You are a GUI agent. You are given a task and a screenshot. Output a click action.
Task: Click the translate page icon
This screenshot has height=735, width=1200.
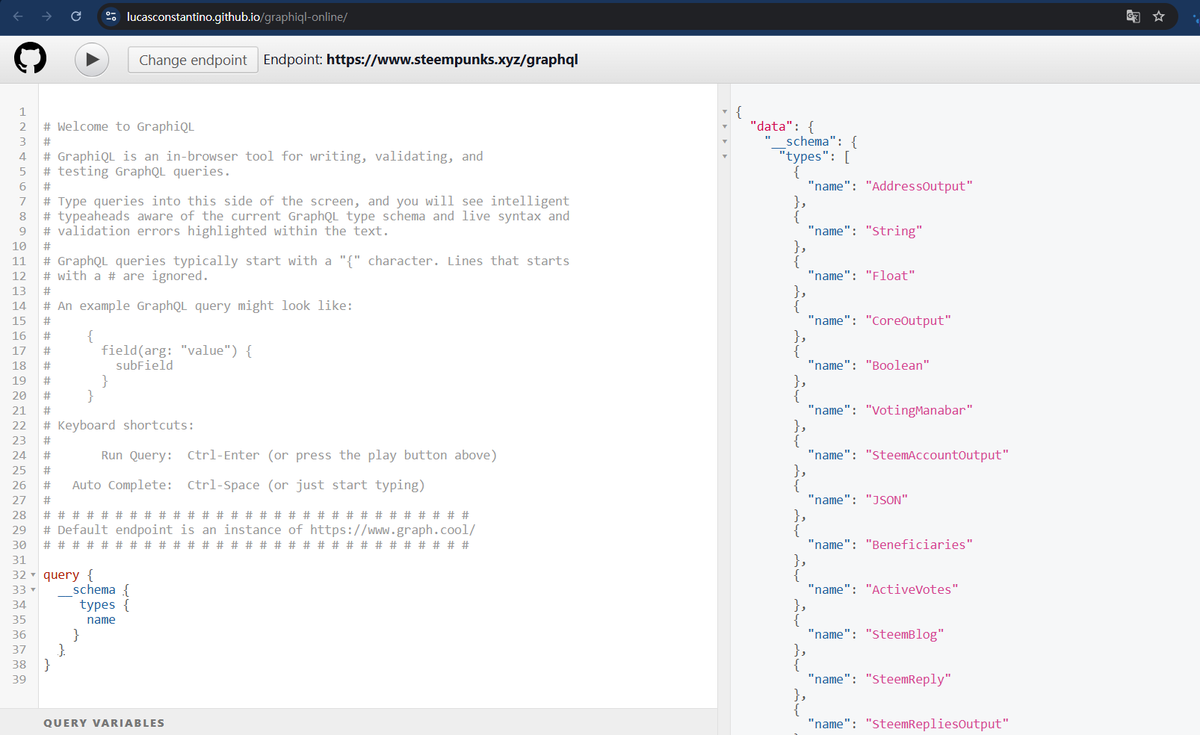[x=1135, y=16]
